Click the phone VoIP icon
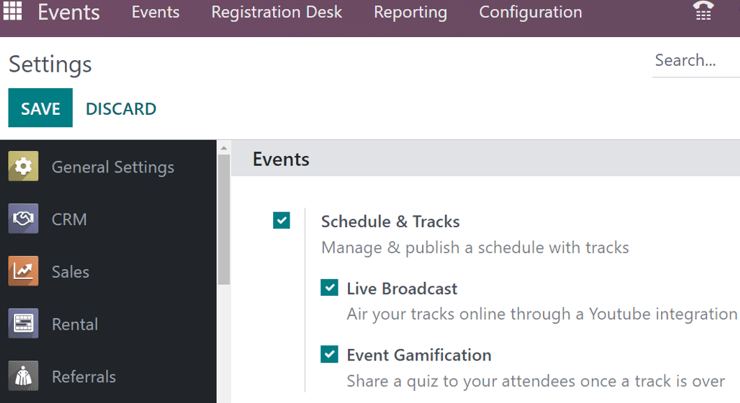This screenshot has width=740, height=403. pyautogui.click(x=704, y=12)
